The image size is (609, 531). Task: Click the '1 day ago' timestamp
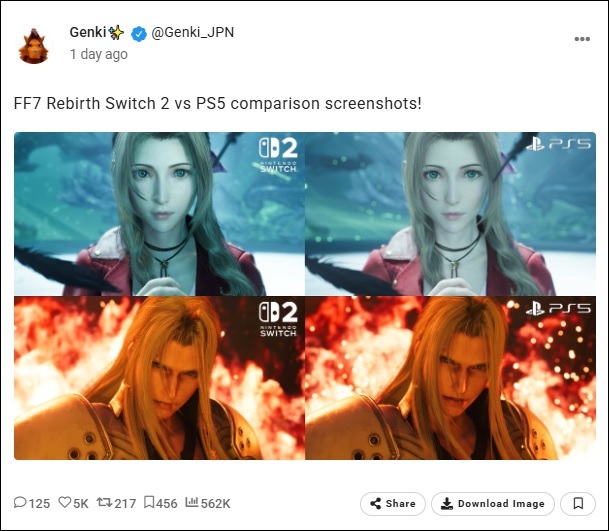tap(99, 54)
